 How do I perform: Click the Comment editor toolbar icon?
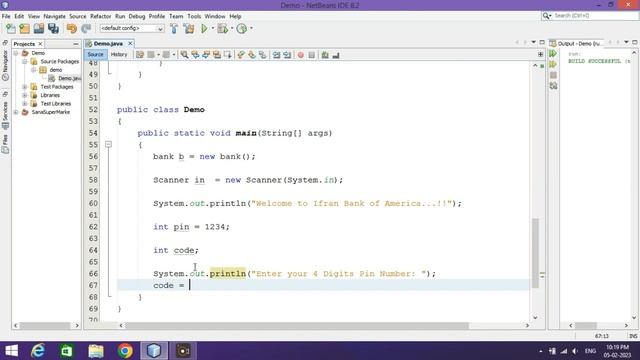(325, 55)
